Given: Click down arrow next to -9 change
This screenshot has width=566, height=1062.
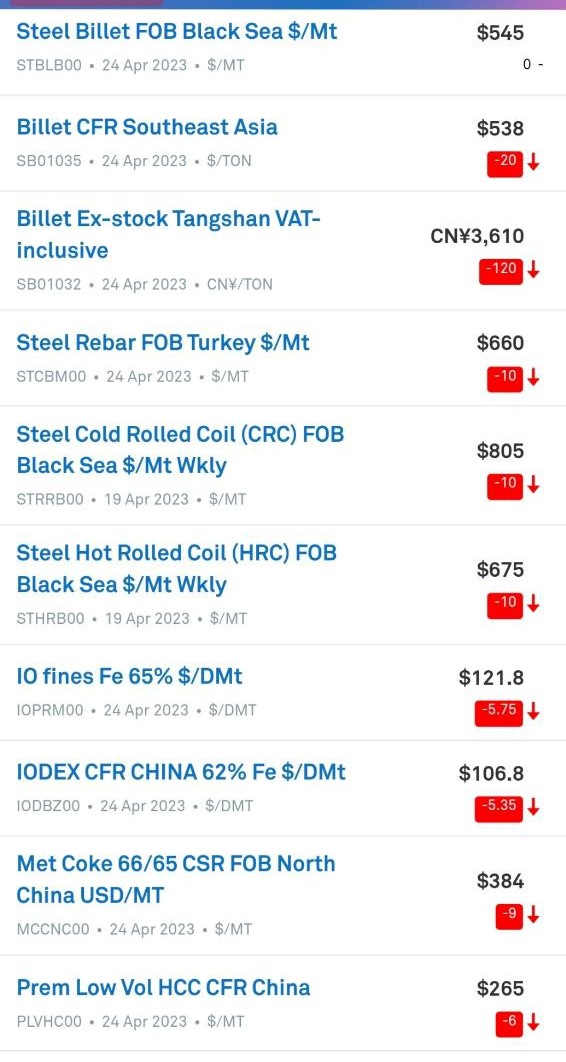Looking at the screenshot, I should pos(534,914).
